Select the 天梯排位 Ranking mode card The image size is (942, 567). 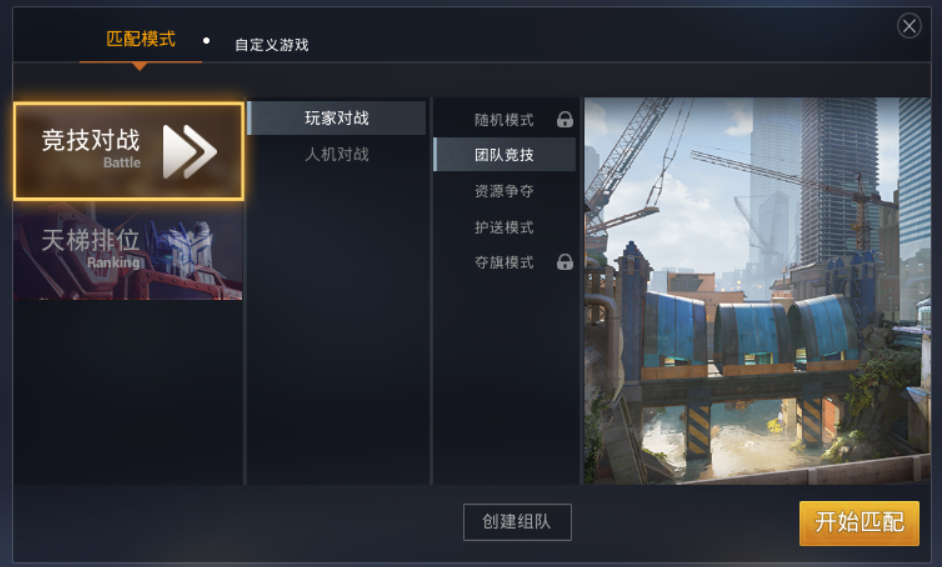tap(128, 252)
